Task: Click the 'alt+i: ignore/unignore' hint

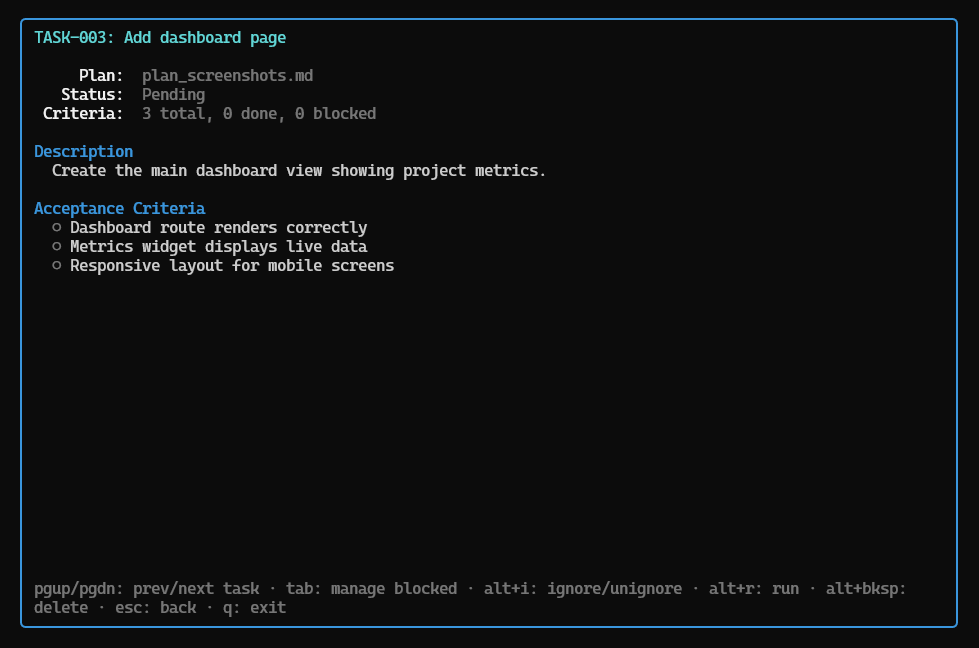Action: (583, 589)
